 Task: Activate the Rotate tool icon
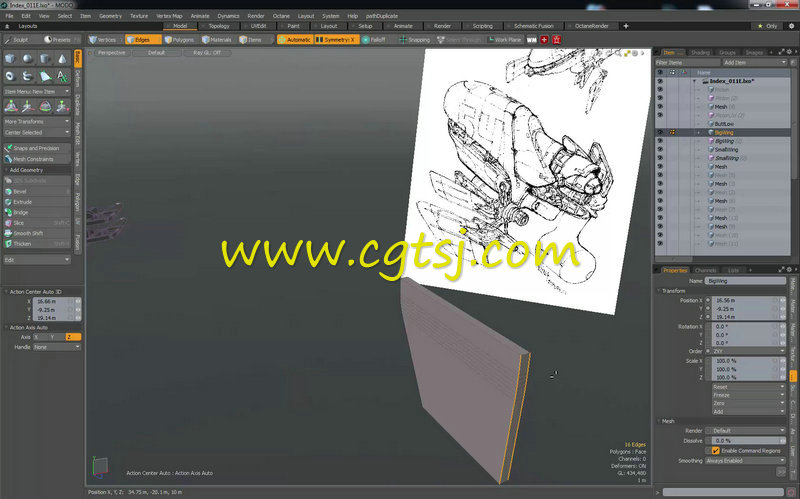[45, 106]
